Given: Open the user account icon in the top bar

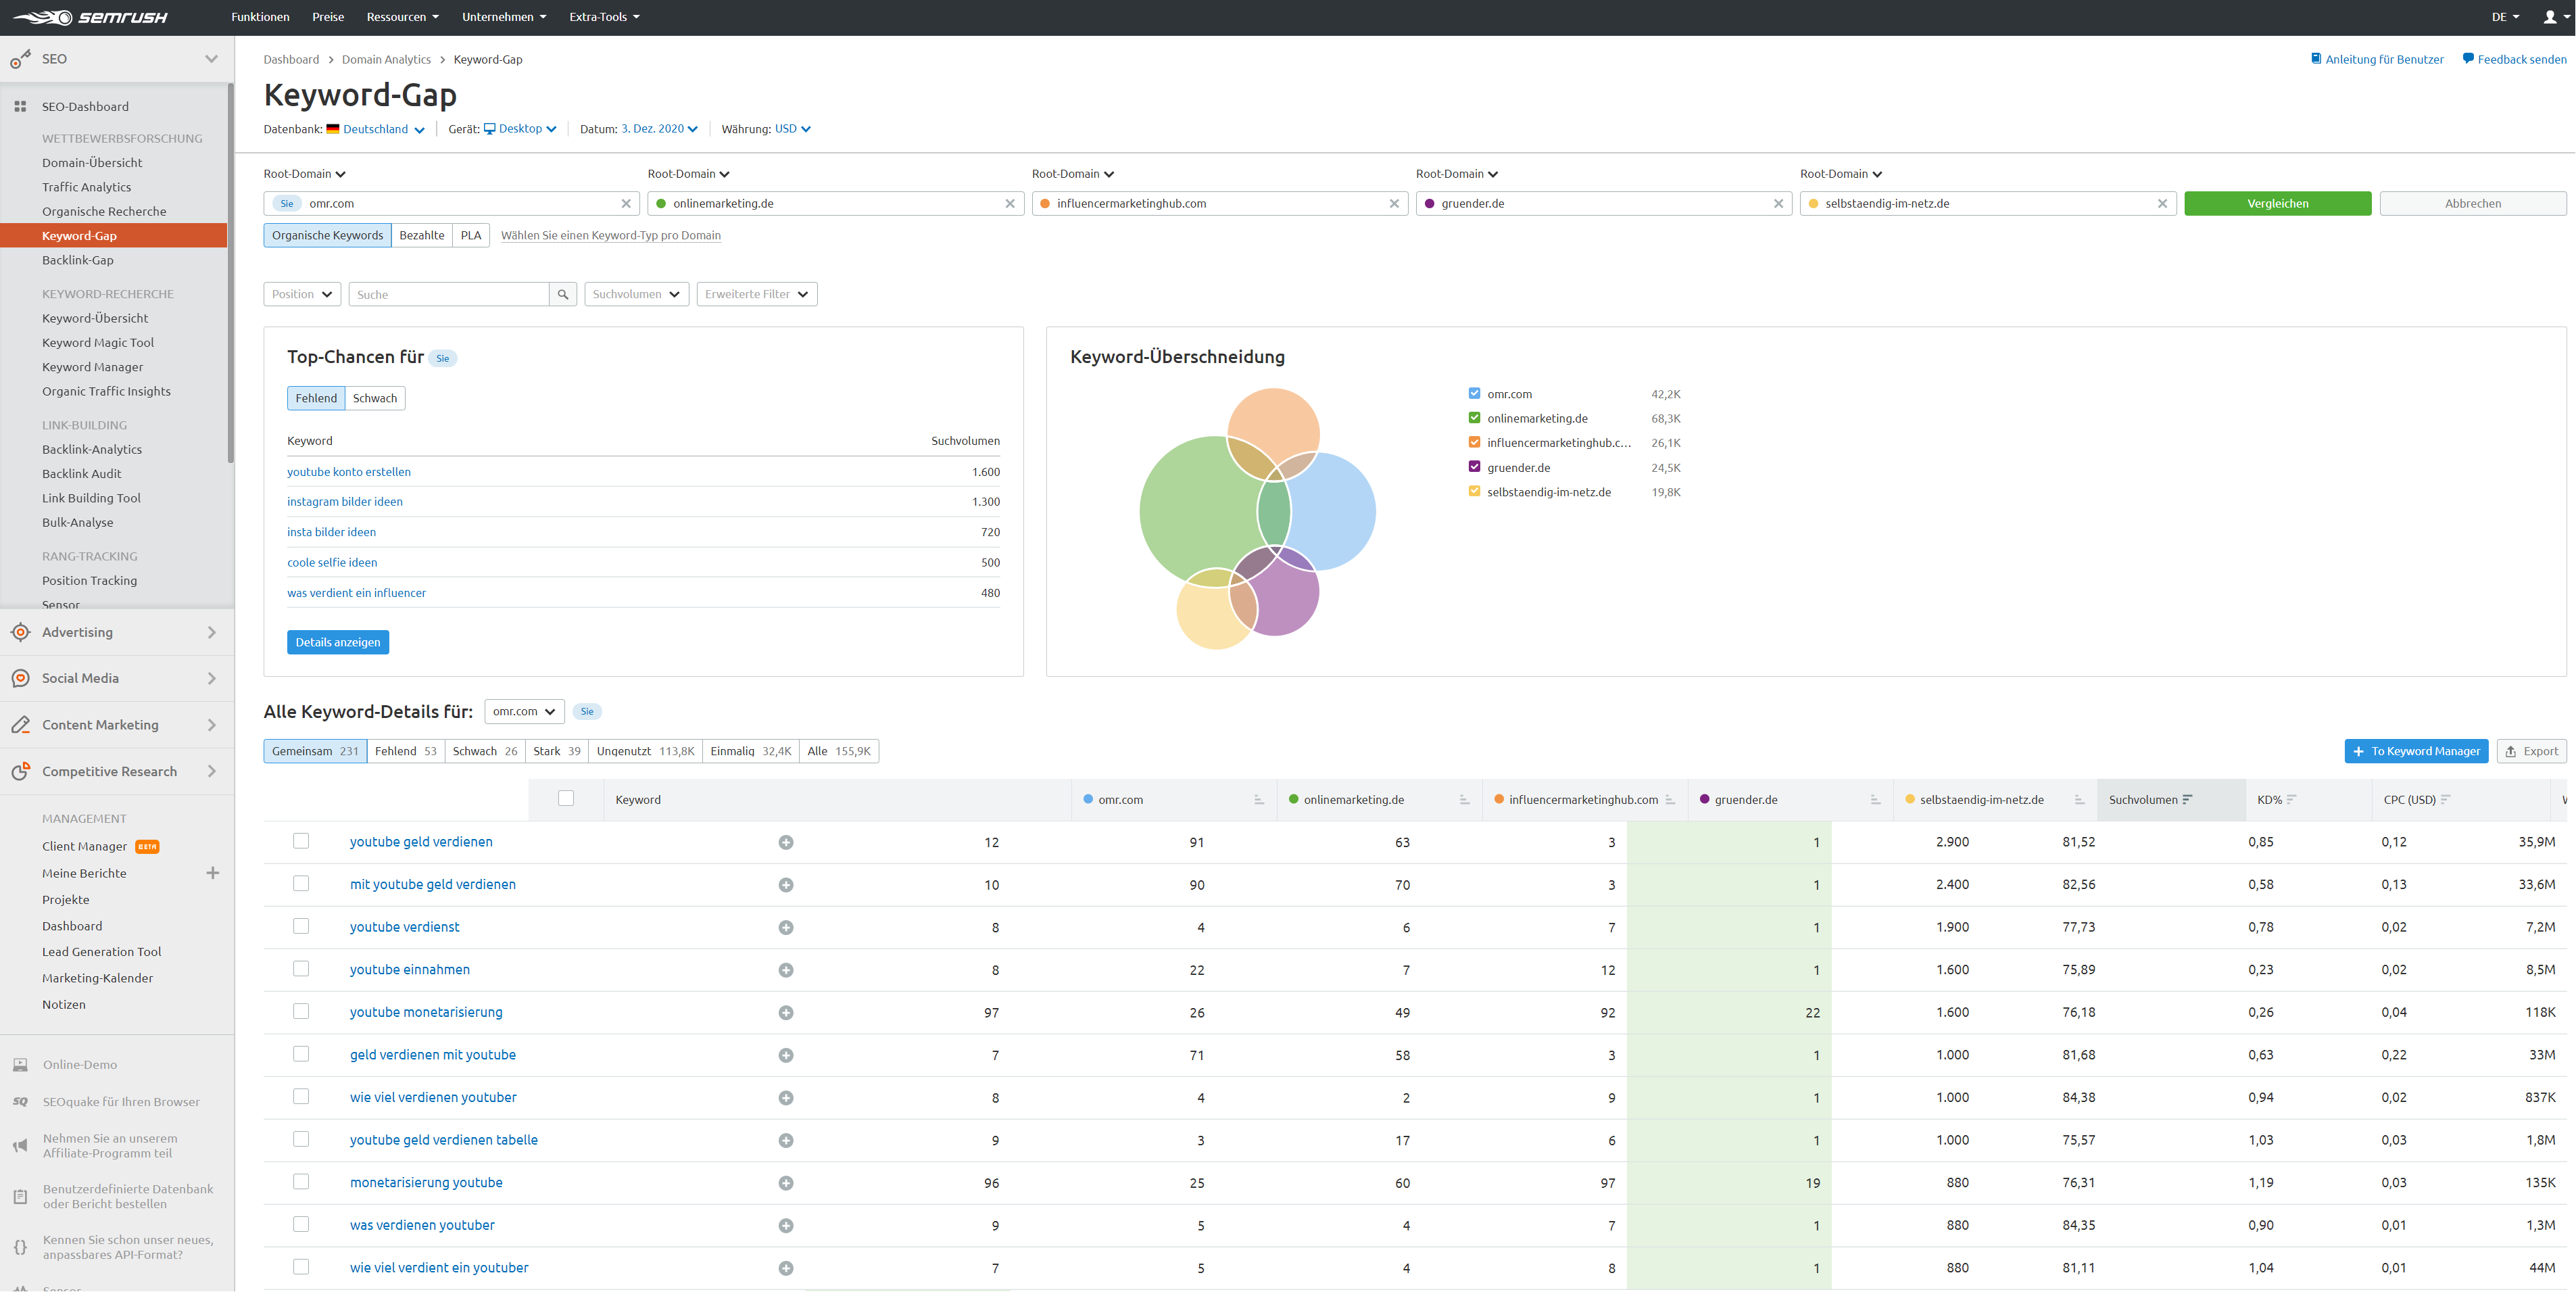Looking at the screenshot, I should [2549, 17].
